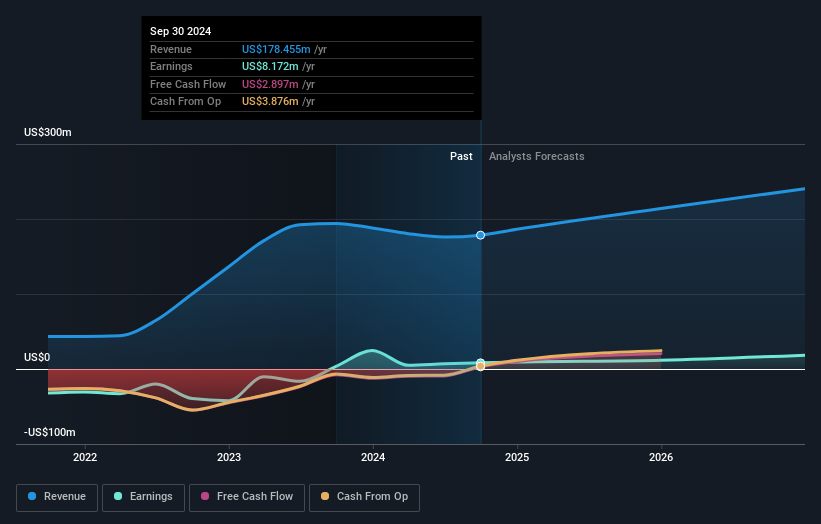
Task: Click the US$2.897m free cash flow value
Action: 270,84
